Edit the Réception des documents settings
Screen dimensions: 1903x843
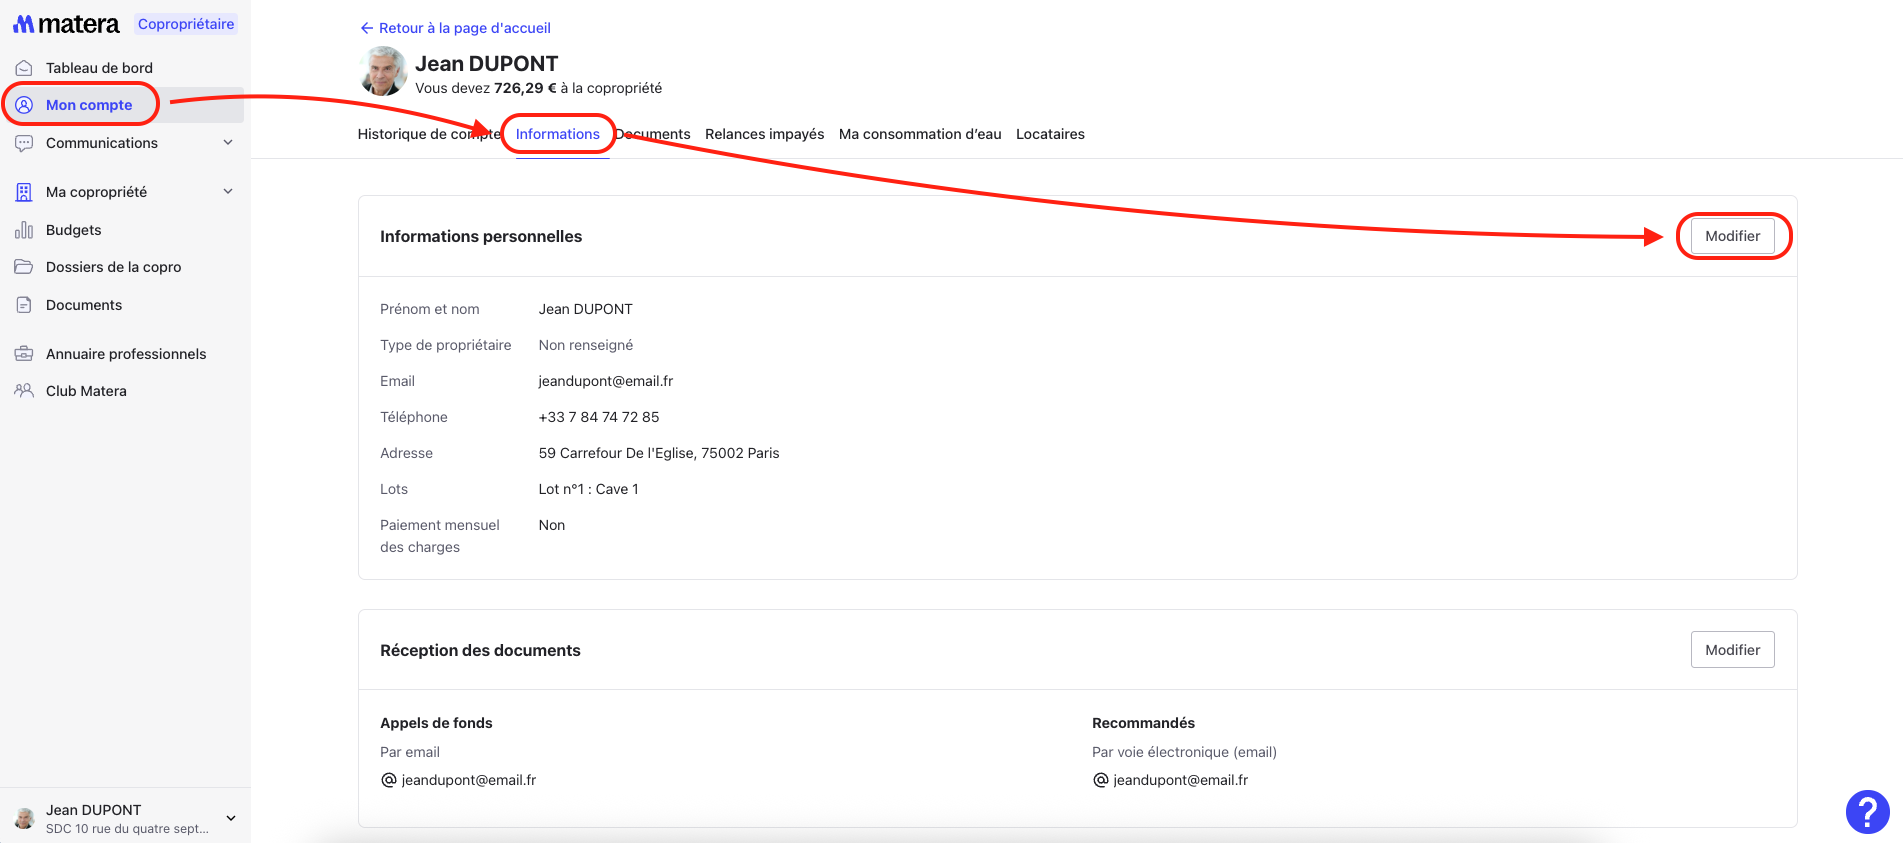(1732, 650)
